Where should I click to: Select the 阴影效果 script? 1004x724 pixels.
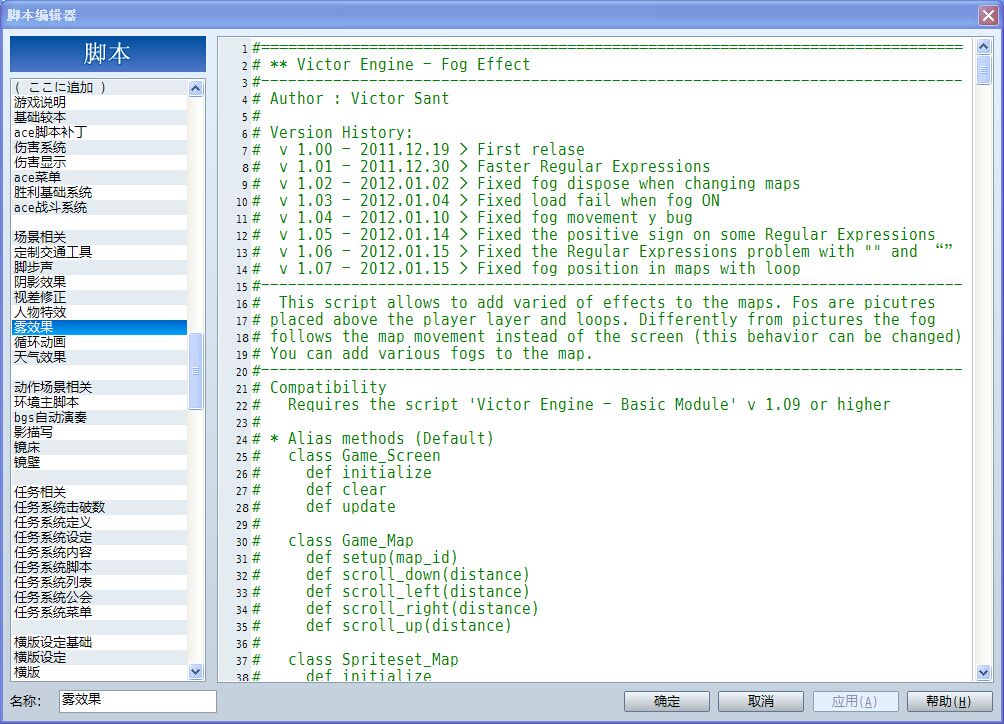pyautogui.click(x=100, y=282)
